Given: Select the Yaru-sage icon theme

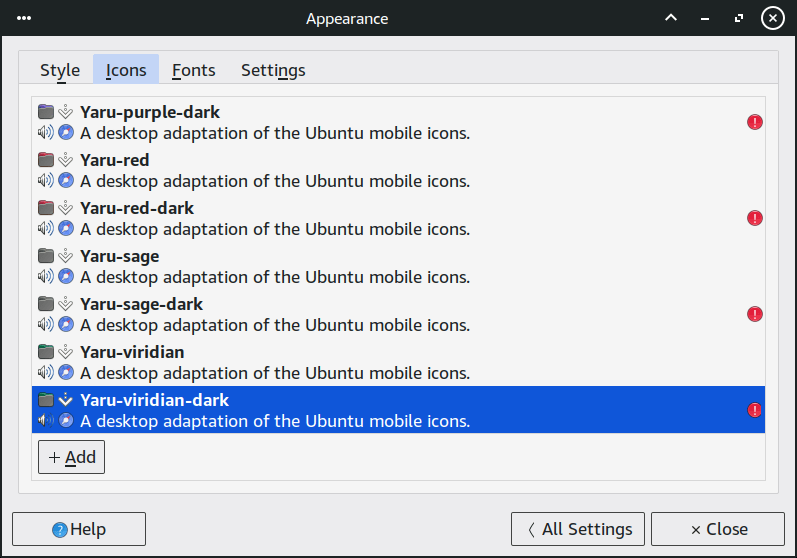Looking at the screenshot, I should 300,266.
